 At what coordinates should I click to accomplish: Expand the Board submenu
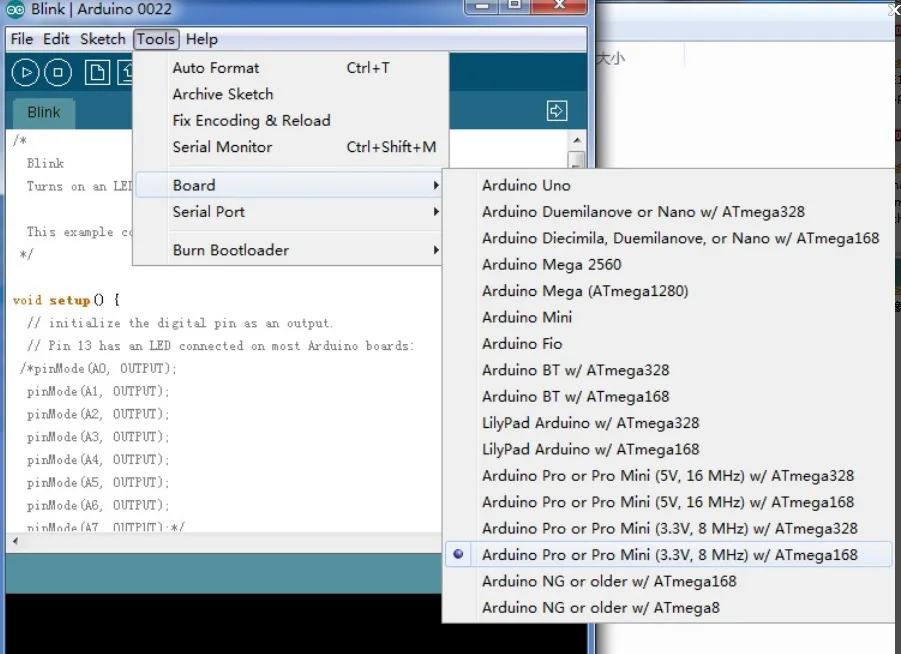[288, 185]
